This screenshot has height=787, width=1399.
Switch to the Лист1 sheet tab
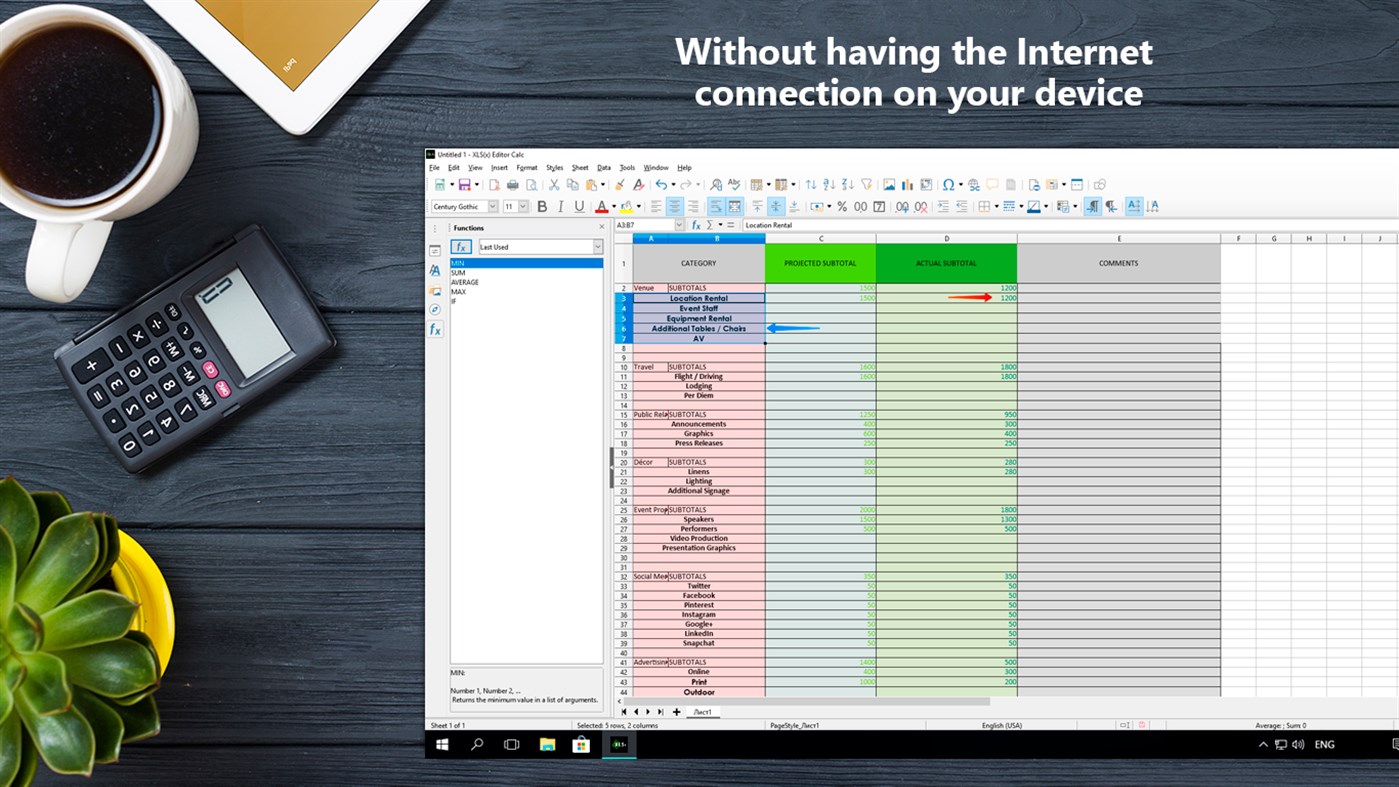[703, 711]
